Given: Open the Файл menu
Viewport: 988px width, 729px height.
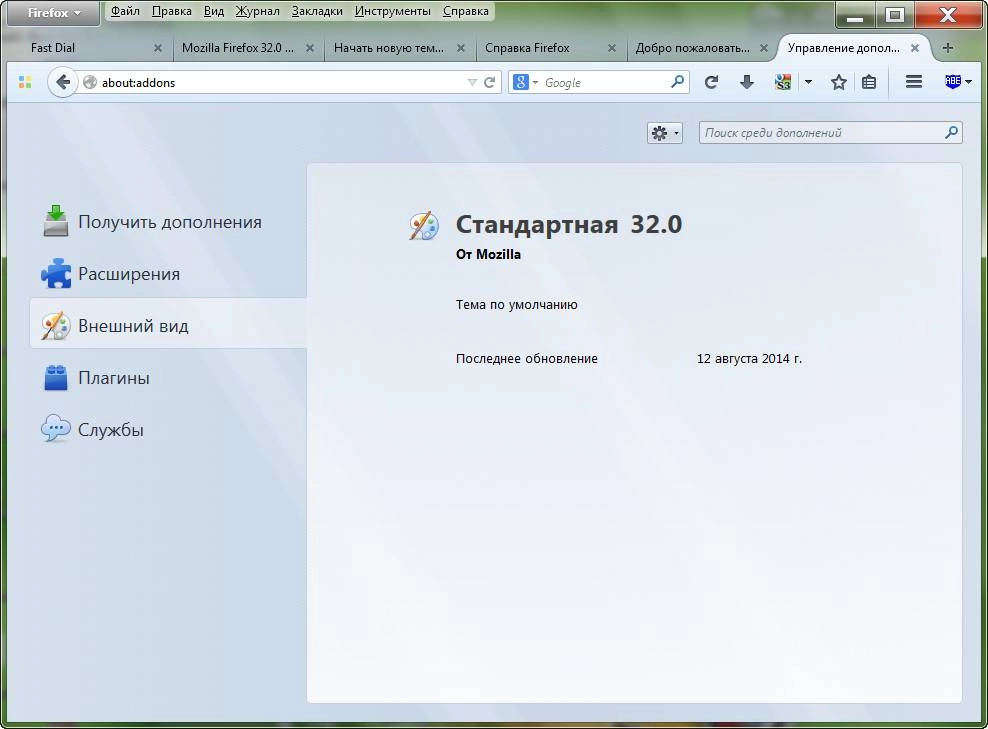Looking at the screenshot, I should [x=125, y=11].
